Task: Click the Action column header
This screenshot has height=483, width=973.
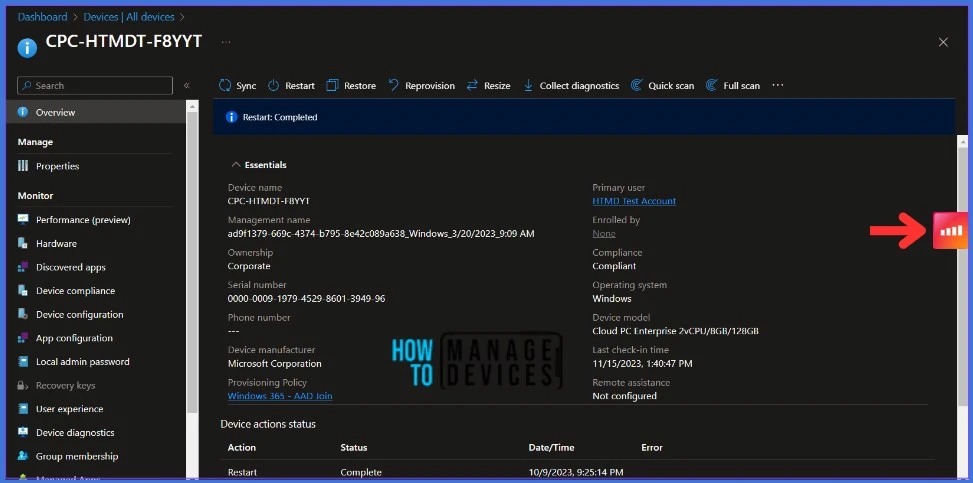Action: coord(242,448)
